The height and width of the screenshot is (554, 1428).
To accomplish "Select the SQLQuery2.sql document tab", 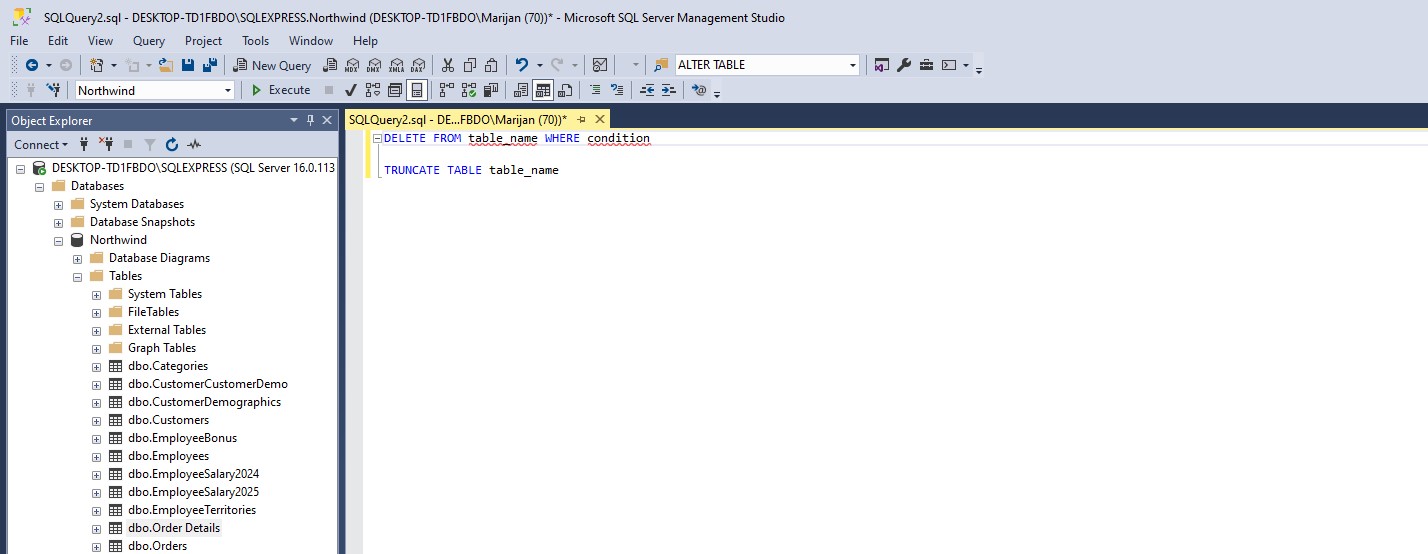I will (x=458, y=119).
